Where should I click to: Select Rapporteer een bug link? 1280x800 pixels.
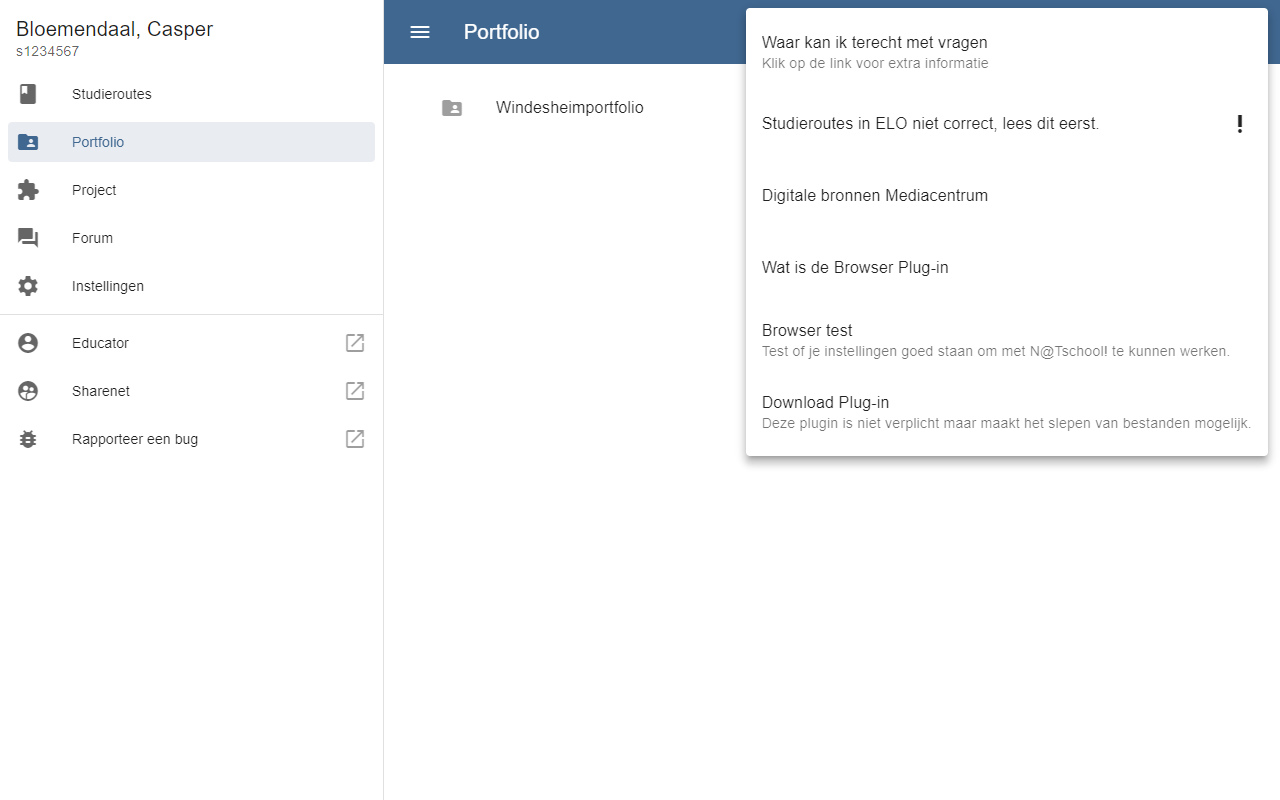(x=191, y=439)
